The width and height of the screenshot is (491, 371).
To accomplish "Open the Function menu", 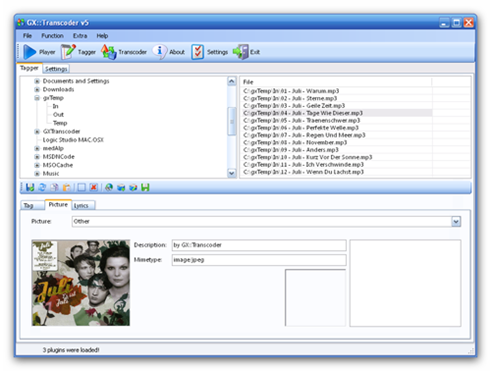I will coord(52,36).
